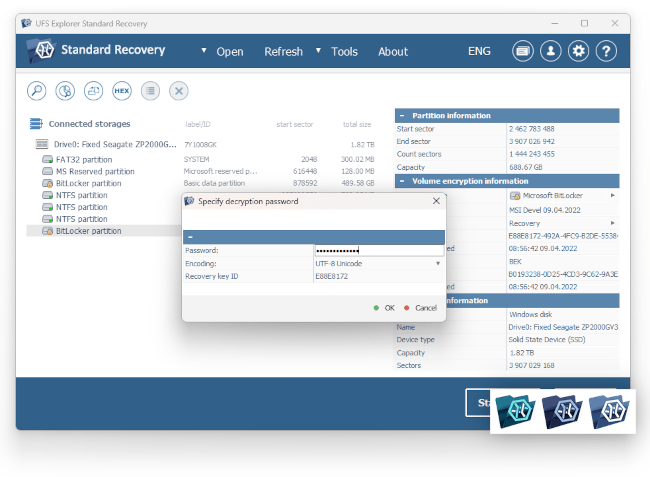The image size is (650, 477).
Task: Open the messages log icon
Action: (523, 51)
